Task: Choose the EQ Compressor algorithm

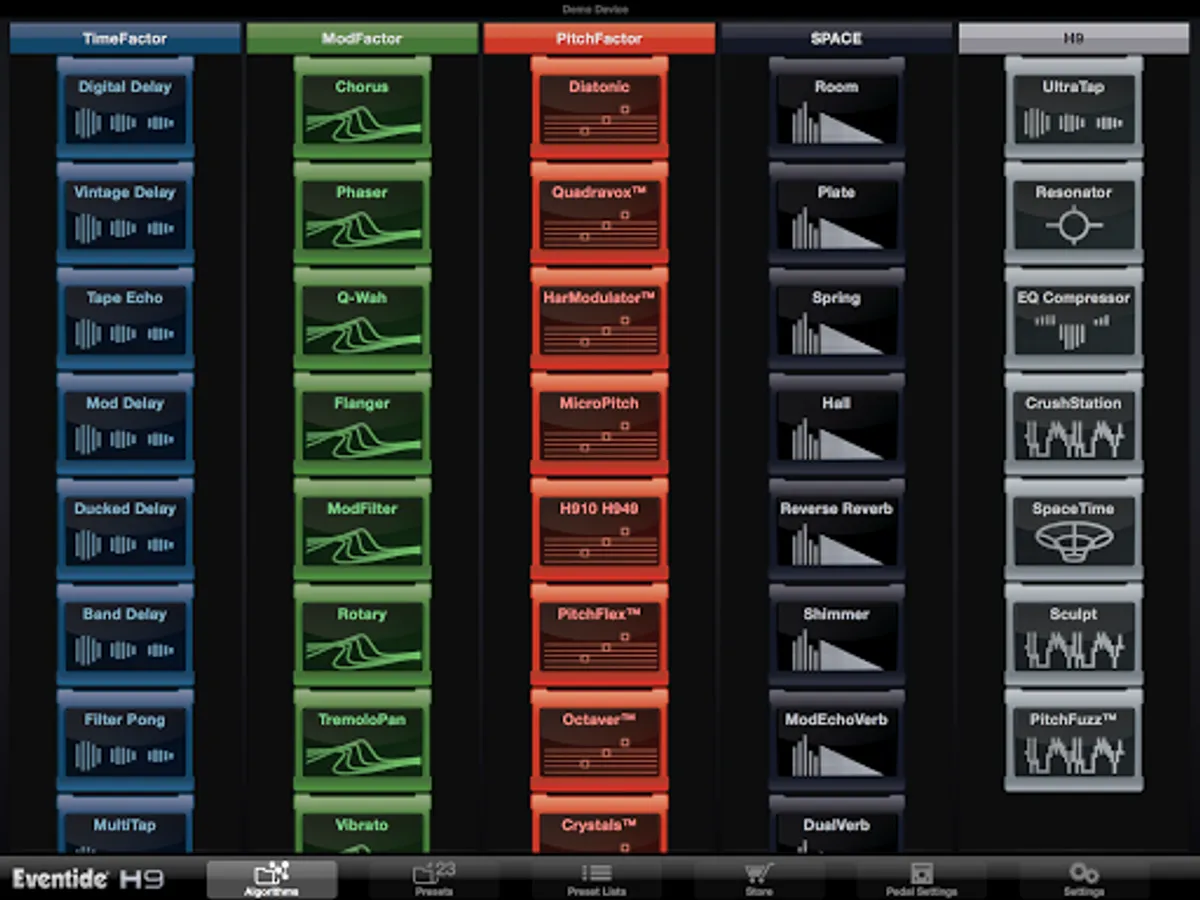Action: click(1073, 319)
